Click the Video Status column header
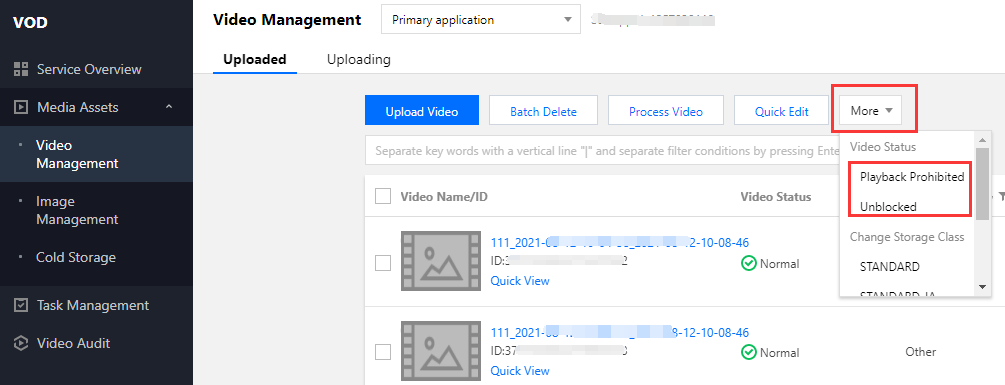The image size is (1005, 385). tap(776, 196)
